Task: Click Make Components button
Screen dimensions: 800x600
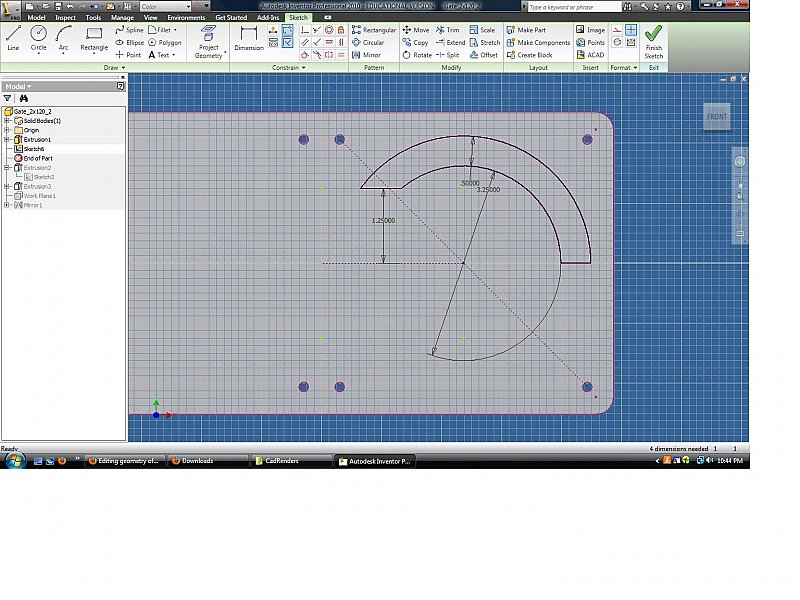Action: (538, 42)
